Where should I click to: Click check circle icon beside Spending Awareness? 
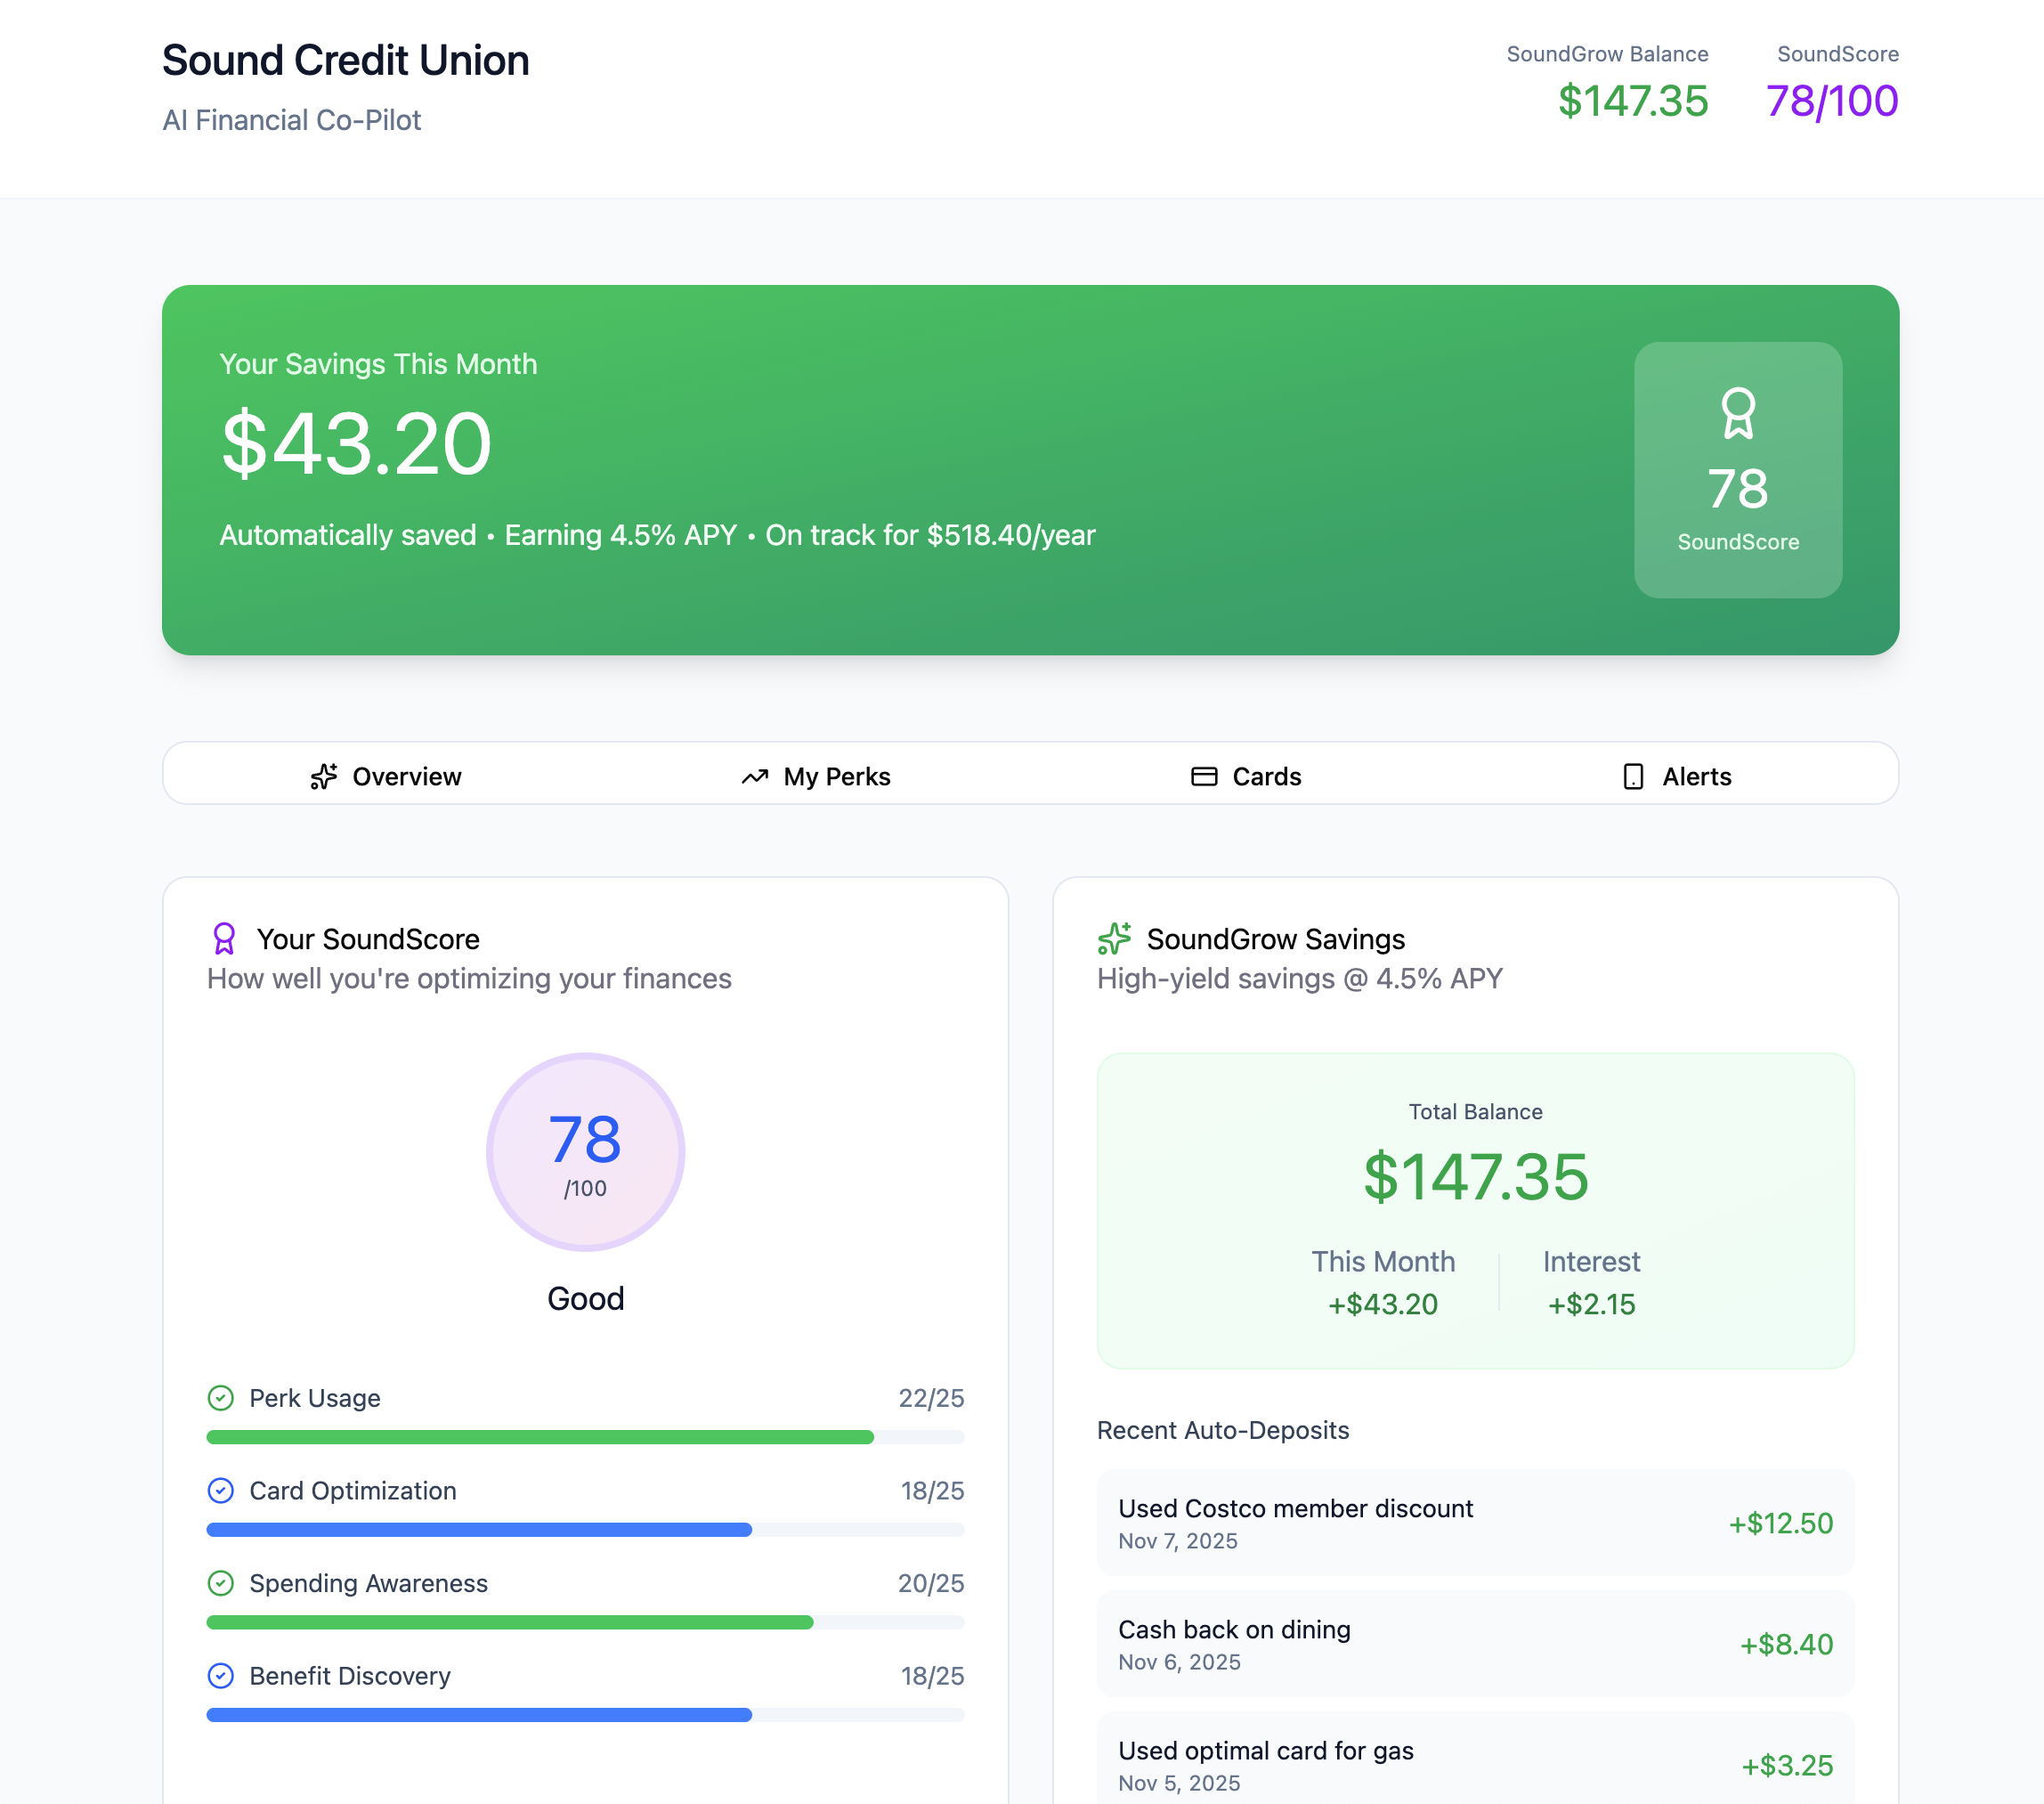tap(220, 1583)
